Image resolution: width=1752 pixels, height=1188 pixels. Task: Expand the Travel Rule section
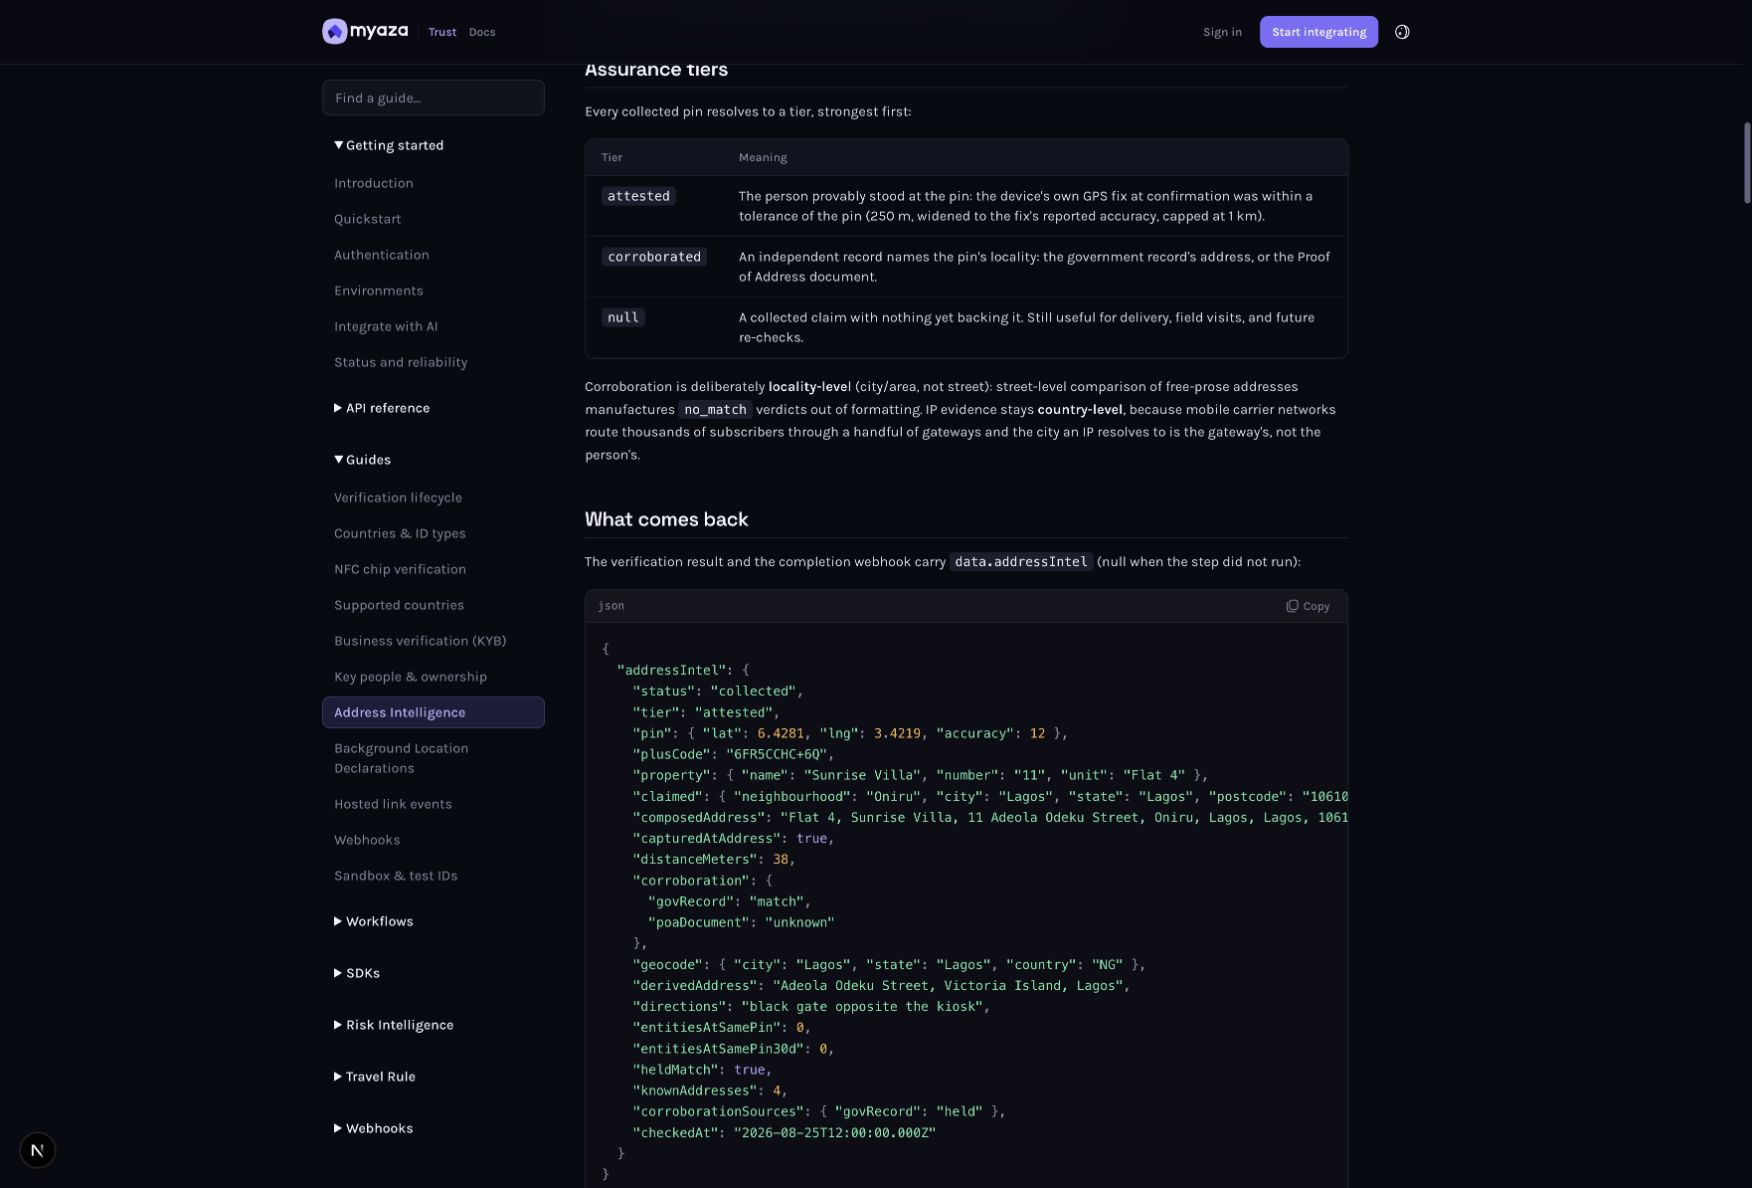point(375,1077)
